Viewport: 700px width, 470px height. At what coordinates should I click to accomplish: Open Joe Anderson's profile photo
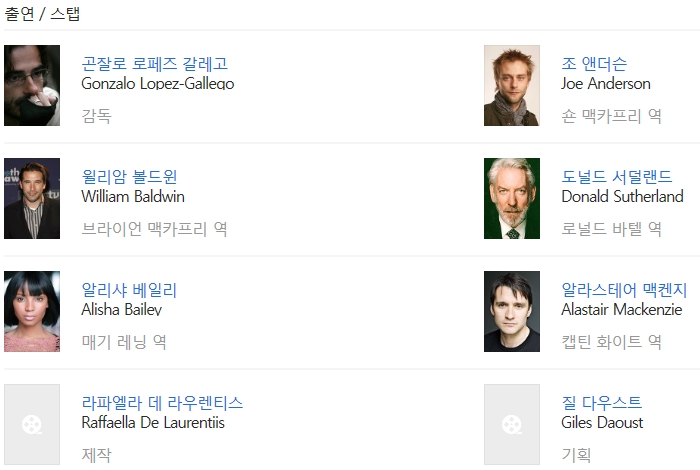click(x=512, y=85)
